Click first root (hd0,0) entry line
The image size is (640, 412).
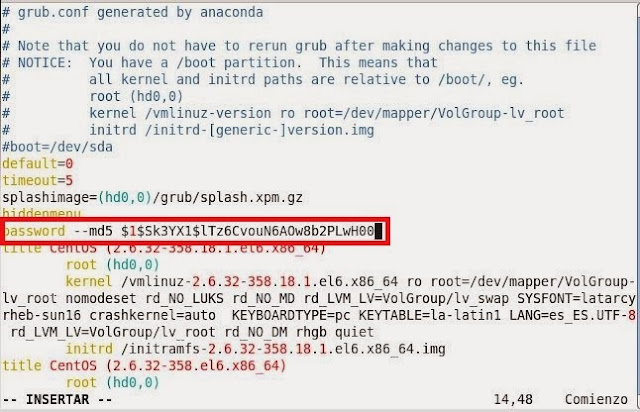[113, 265]
